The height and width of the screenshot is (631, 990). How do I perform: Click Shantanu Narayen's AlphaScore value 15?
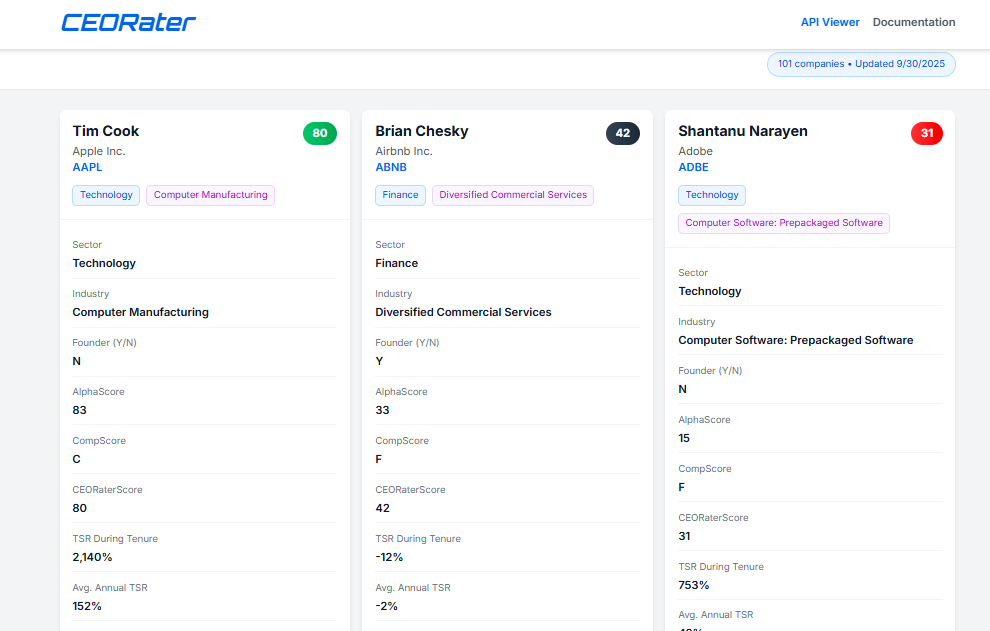pos(684,438)
